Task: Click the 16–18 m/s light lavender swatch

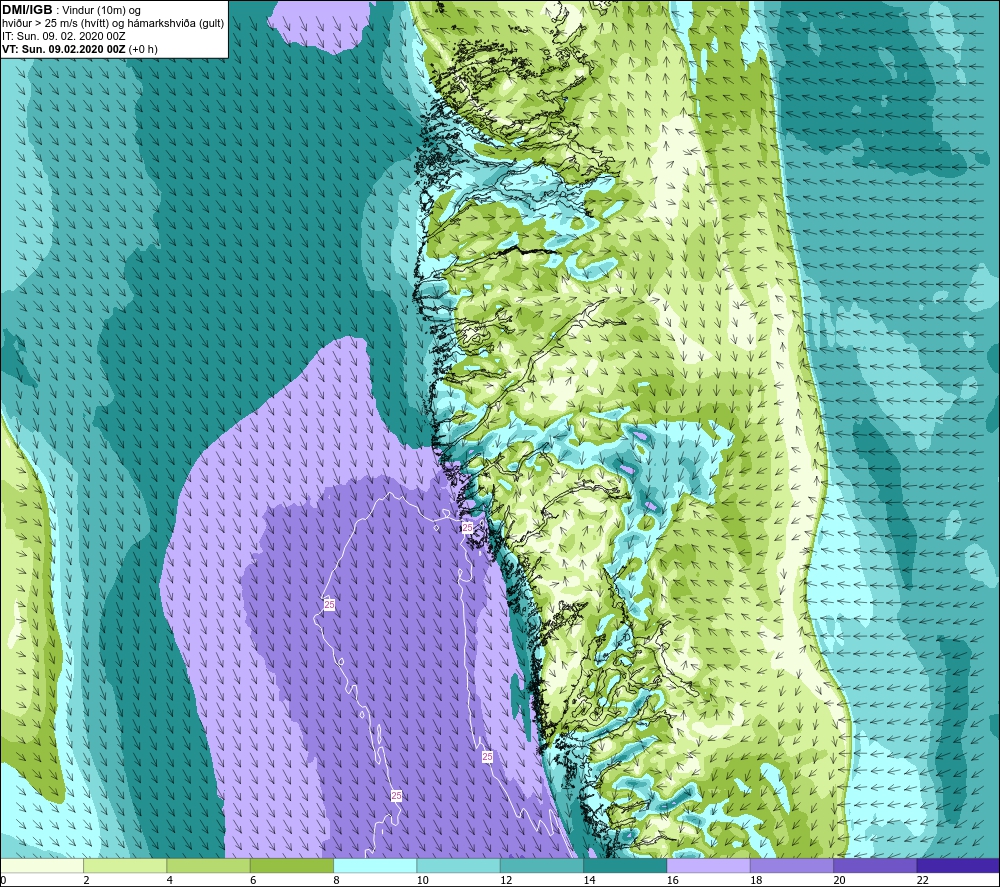Action: click(709, 865)
